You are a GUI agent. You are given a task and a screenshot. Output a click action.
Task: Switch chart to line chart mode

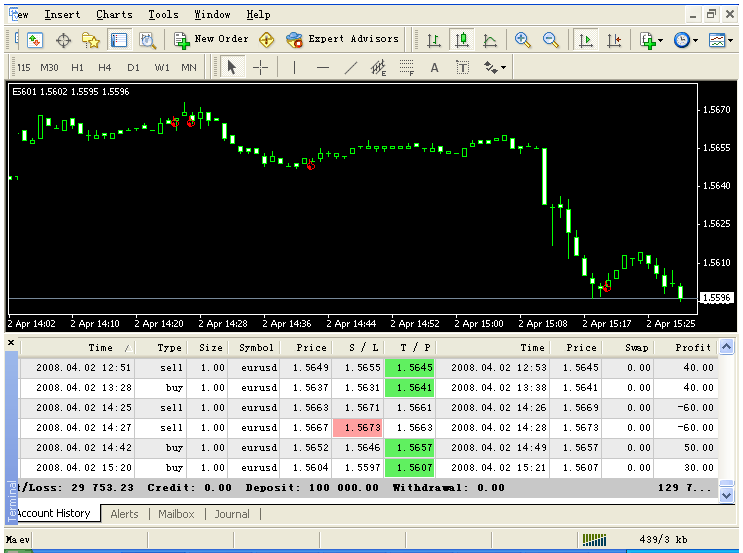tap(490, 40)
